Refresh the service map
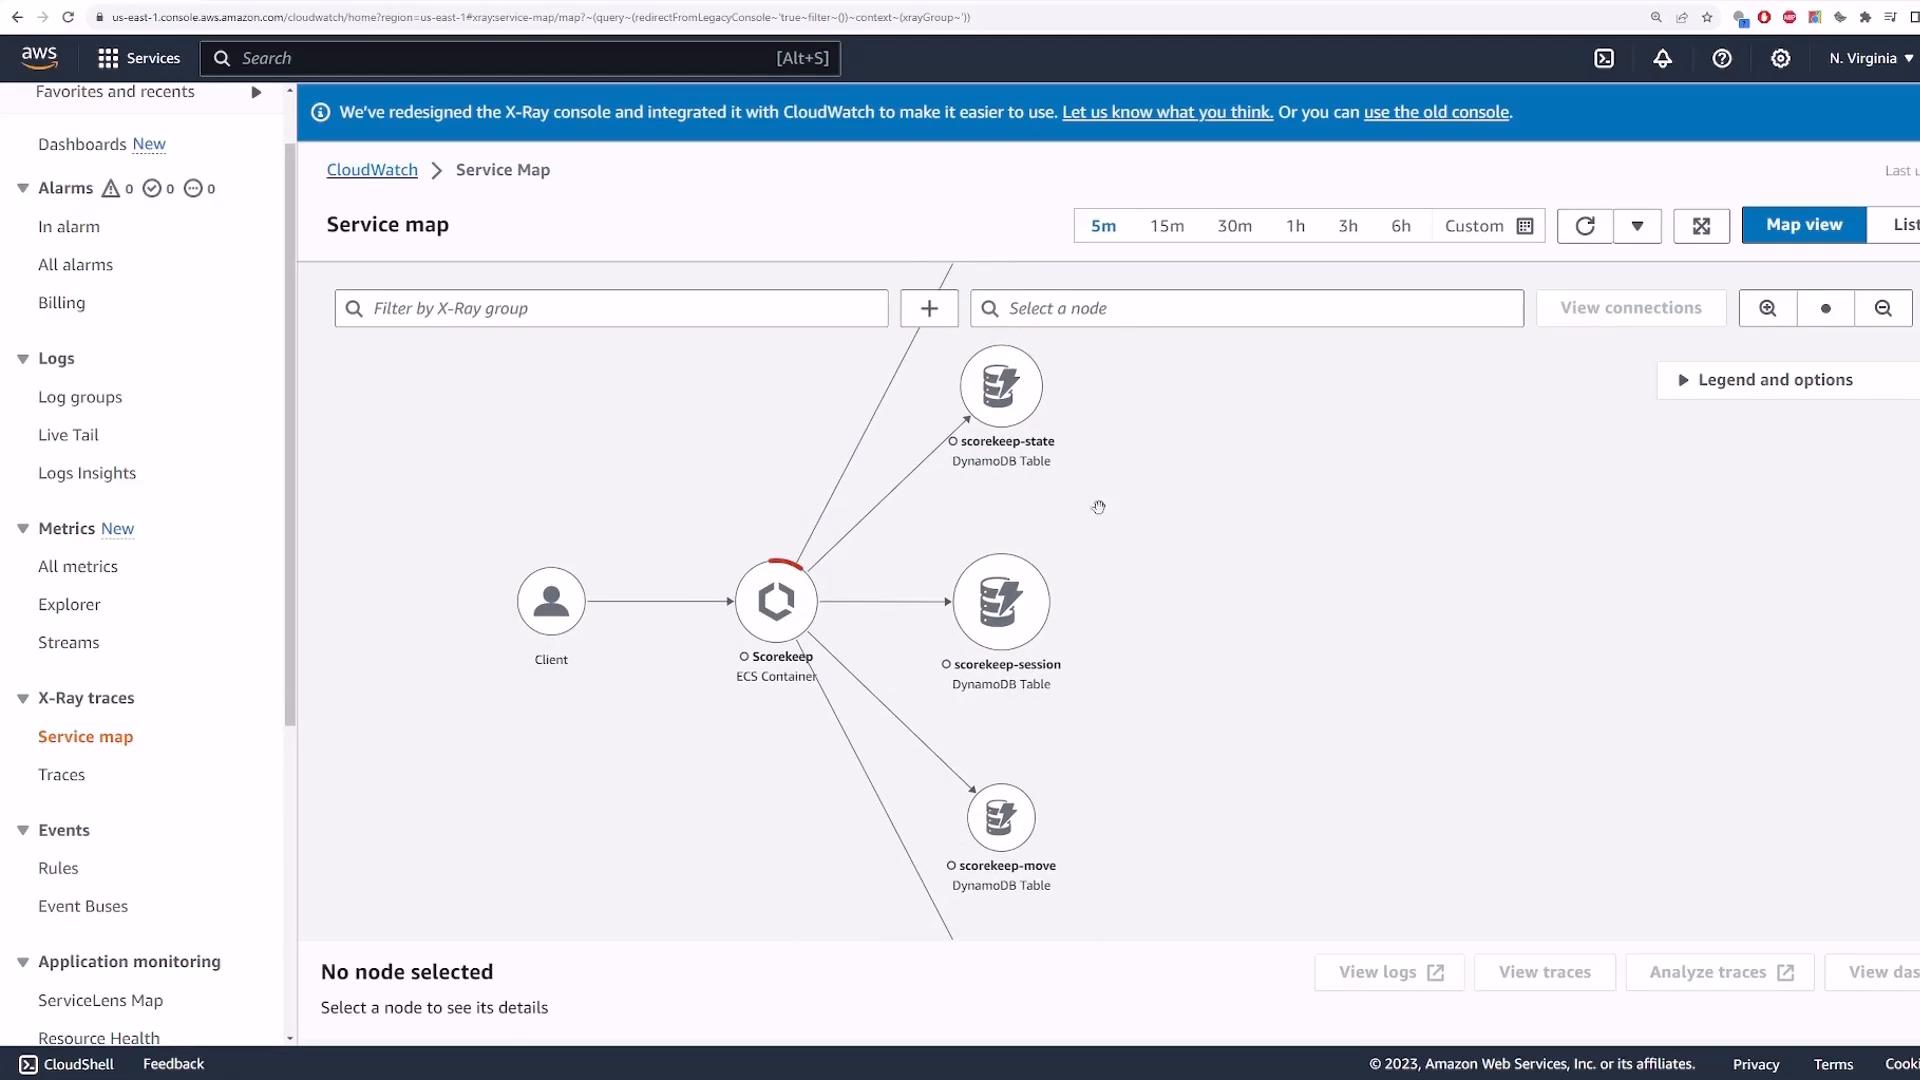Image resolution: width=1920 pixels, height=1080 pixels. (1585, 226)
